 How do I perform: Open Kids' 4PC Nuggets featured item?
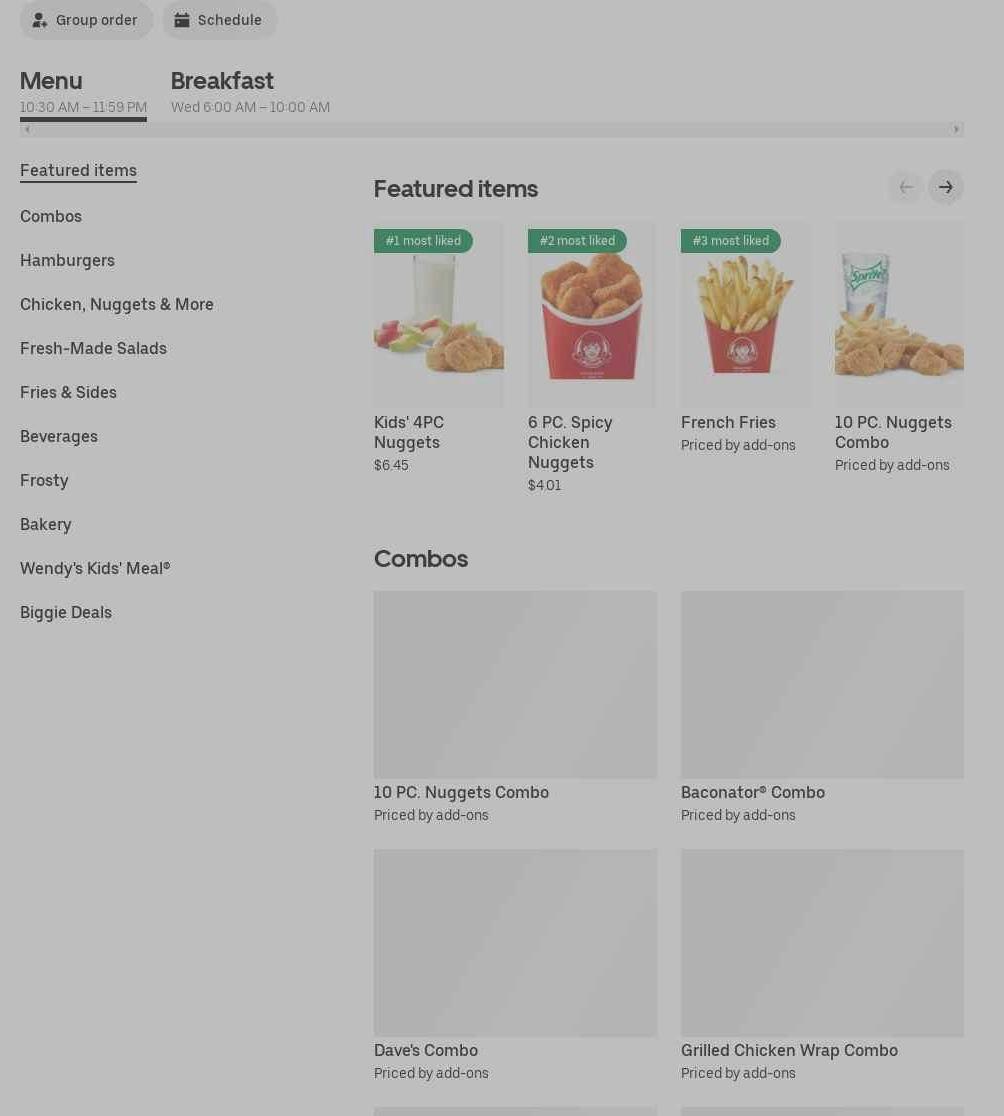point(438,347)
